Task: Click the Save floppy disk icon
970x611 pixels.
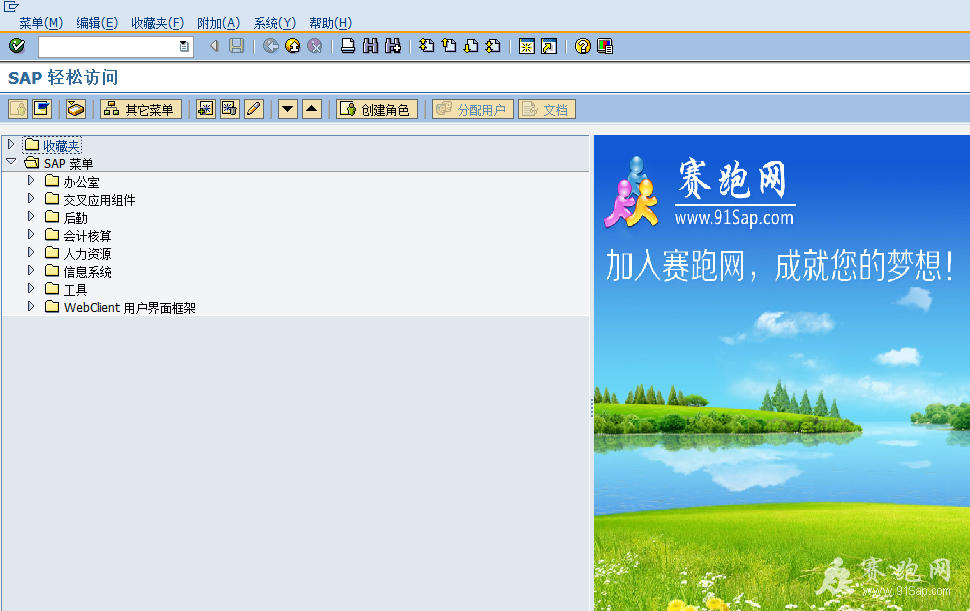Action: click(x=236, y=46)
